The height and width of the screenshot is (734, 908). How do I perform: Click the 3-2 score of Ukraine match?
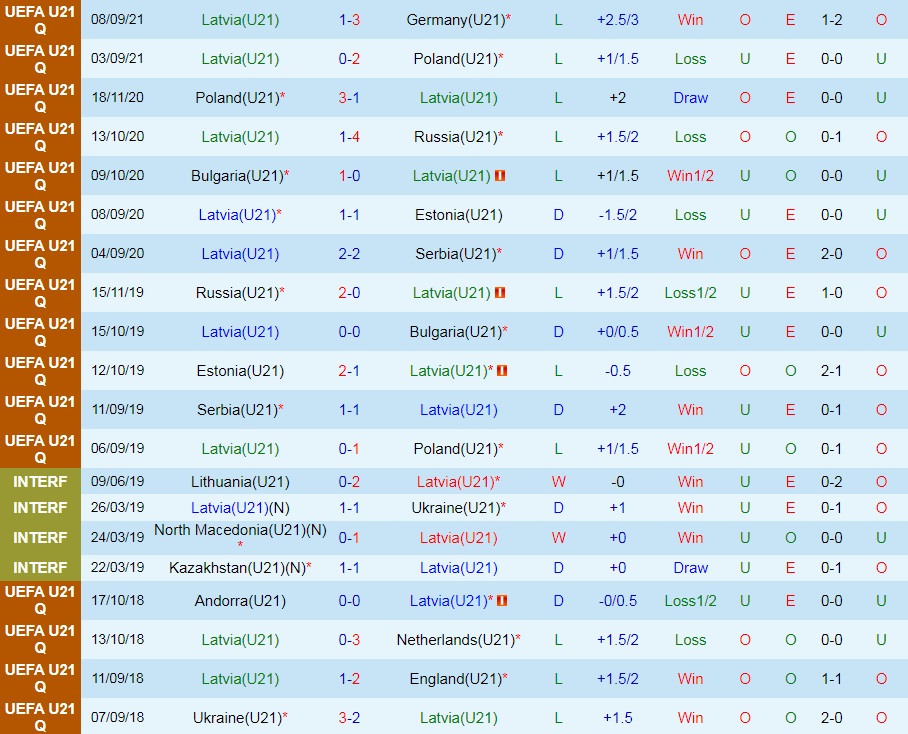click(349, 718)
